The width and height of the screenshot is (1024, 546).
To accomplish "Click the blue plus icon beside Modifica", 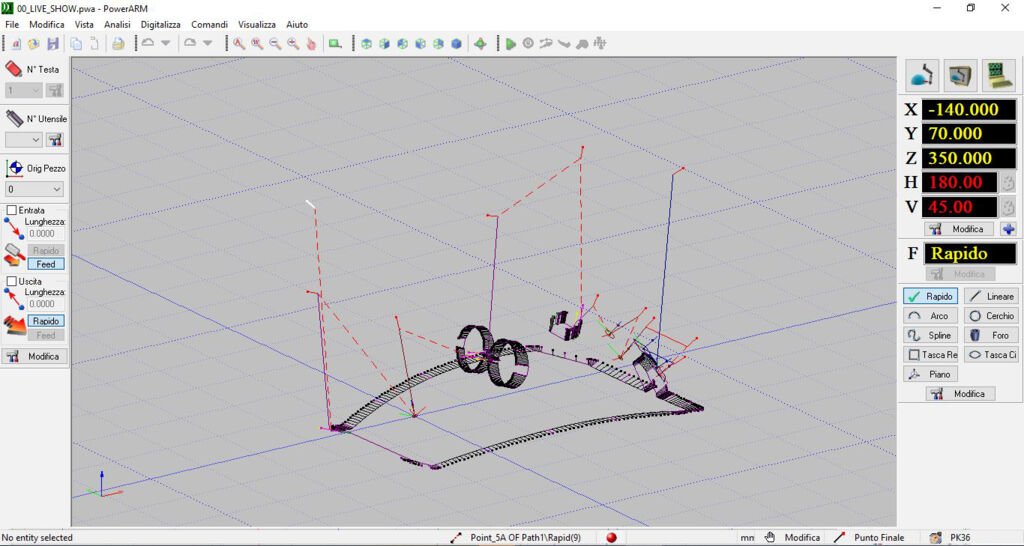I will pyautogui.click(x=1008, y=229).
